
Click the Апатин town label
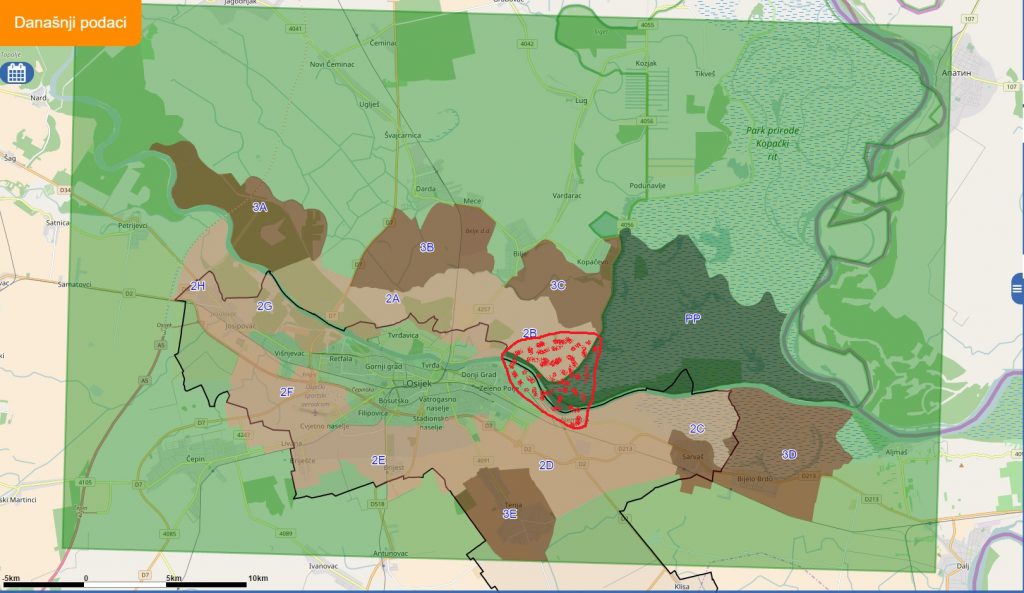[x=956, y=73]
